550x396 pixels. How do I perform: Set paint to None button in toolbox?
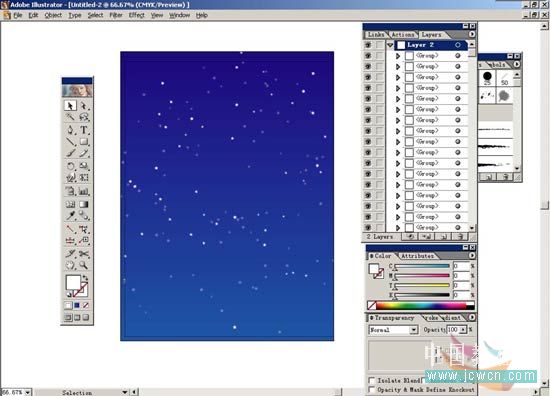(x=86, y=306)
